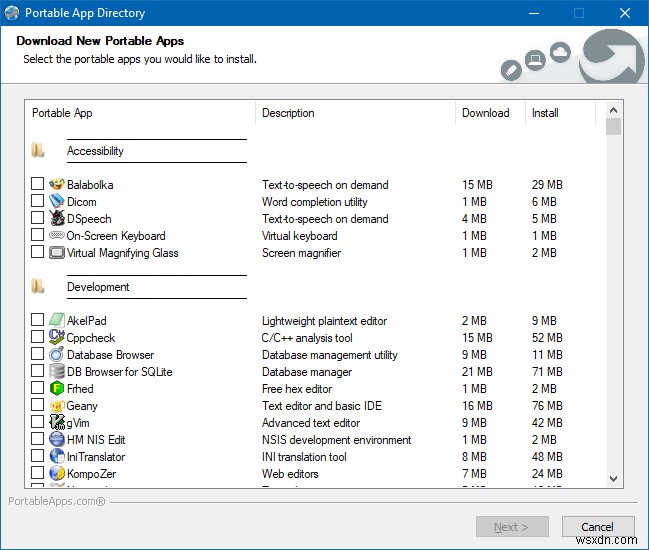Click the gVim app icon
The image size is (649, 550).
(x=57, y=423)
